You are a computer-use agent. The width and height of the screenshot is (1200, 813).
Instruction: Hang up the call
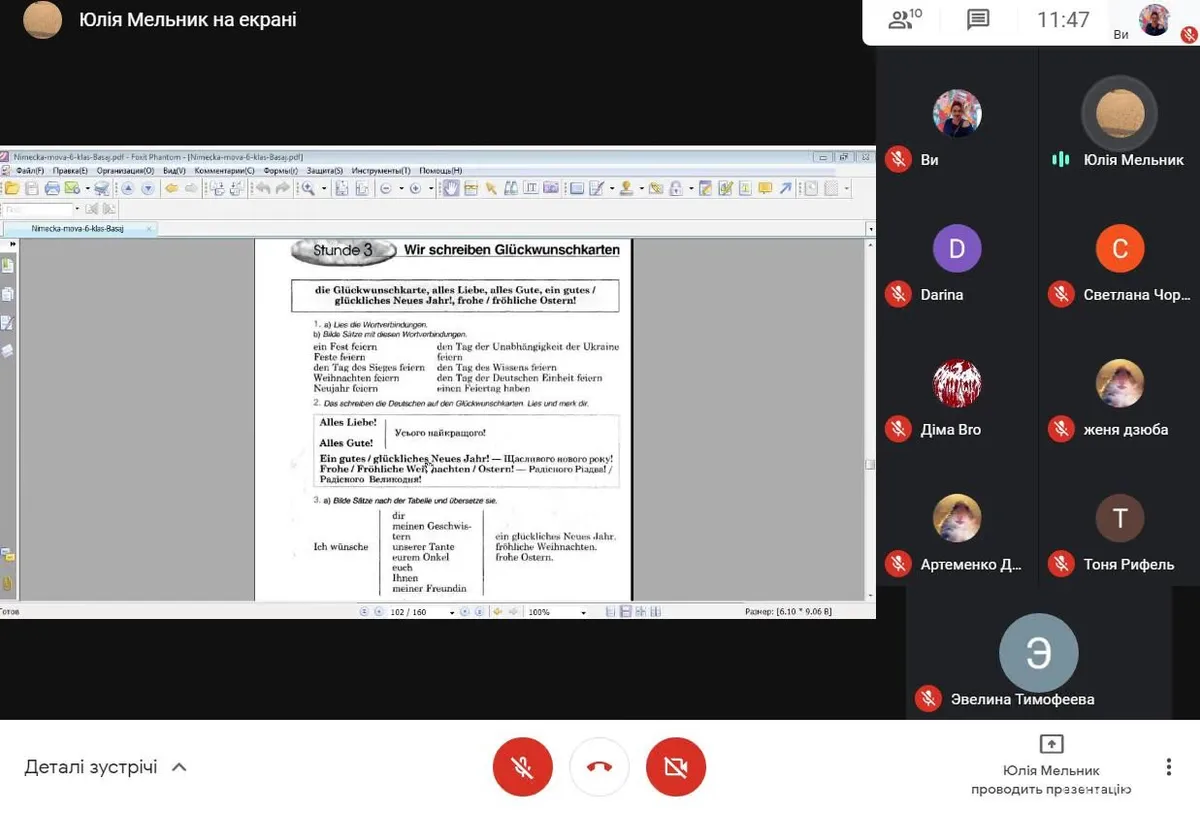(x=599, y=767)
